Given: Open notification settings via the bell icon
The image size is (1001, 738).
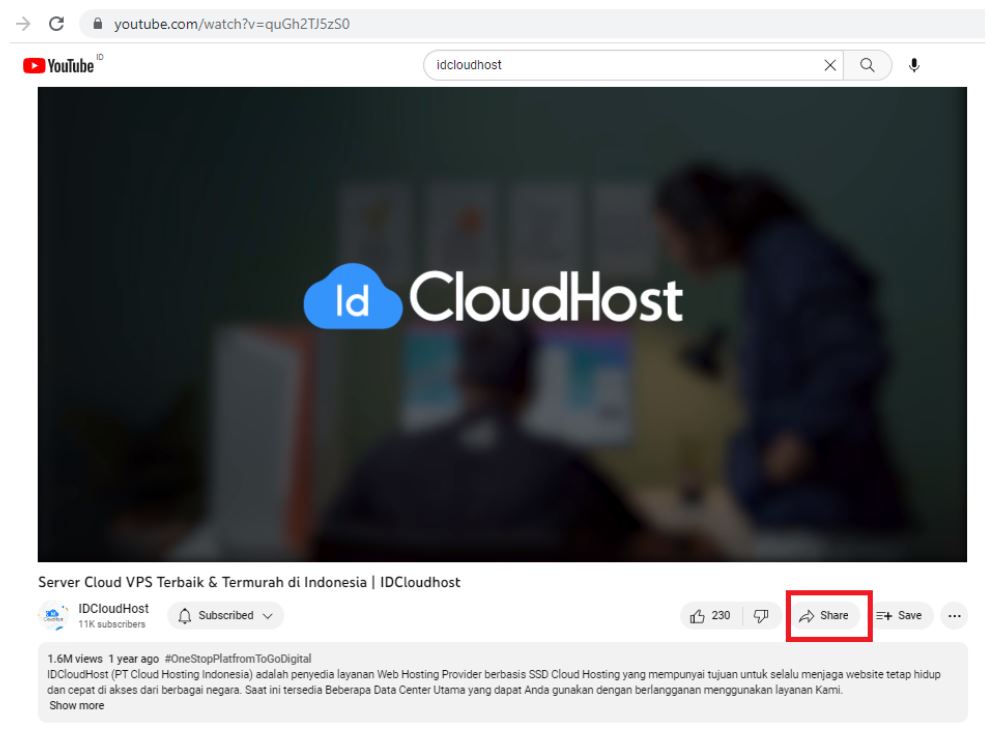Looking at the screenshot, I should 184,616.
